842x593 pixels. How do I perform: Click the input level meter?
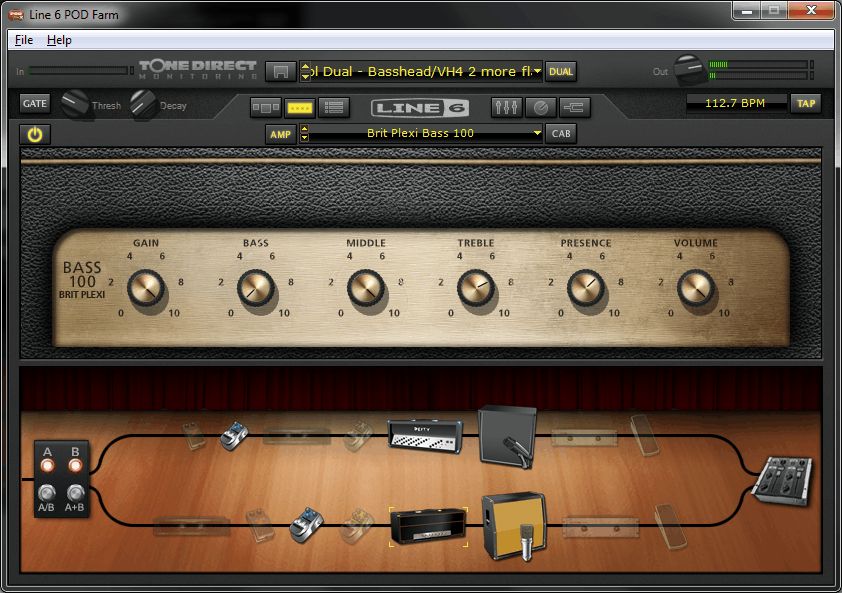[81, 70]
